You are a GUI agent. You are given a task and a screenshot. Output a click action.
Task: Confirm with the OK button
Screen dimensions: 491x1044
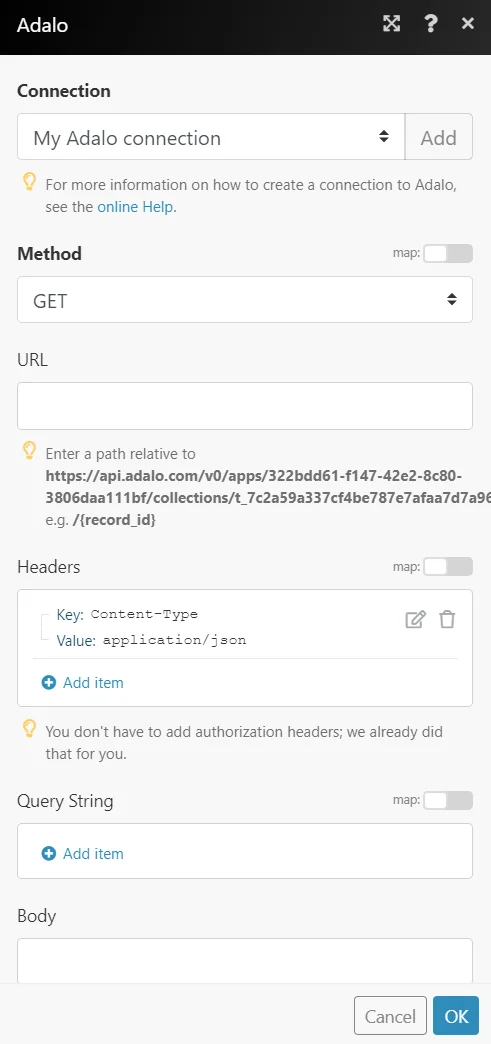click(x=456, y=1016)
